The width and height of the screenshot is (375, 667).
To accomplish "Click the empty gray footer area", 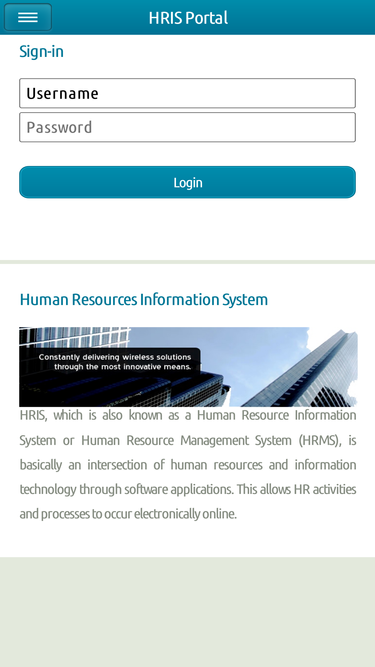I will point(188,612).
